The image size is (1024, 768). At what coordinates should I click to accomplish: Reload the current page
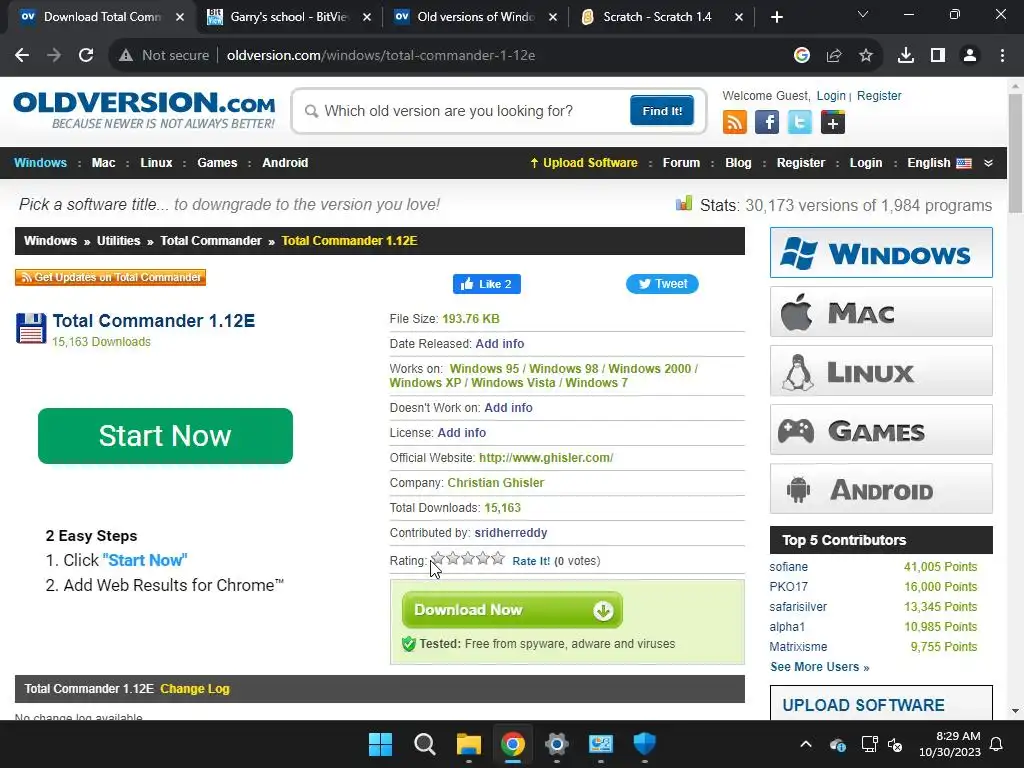[86, 56]
